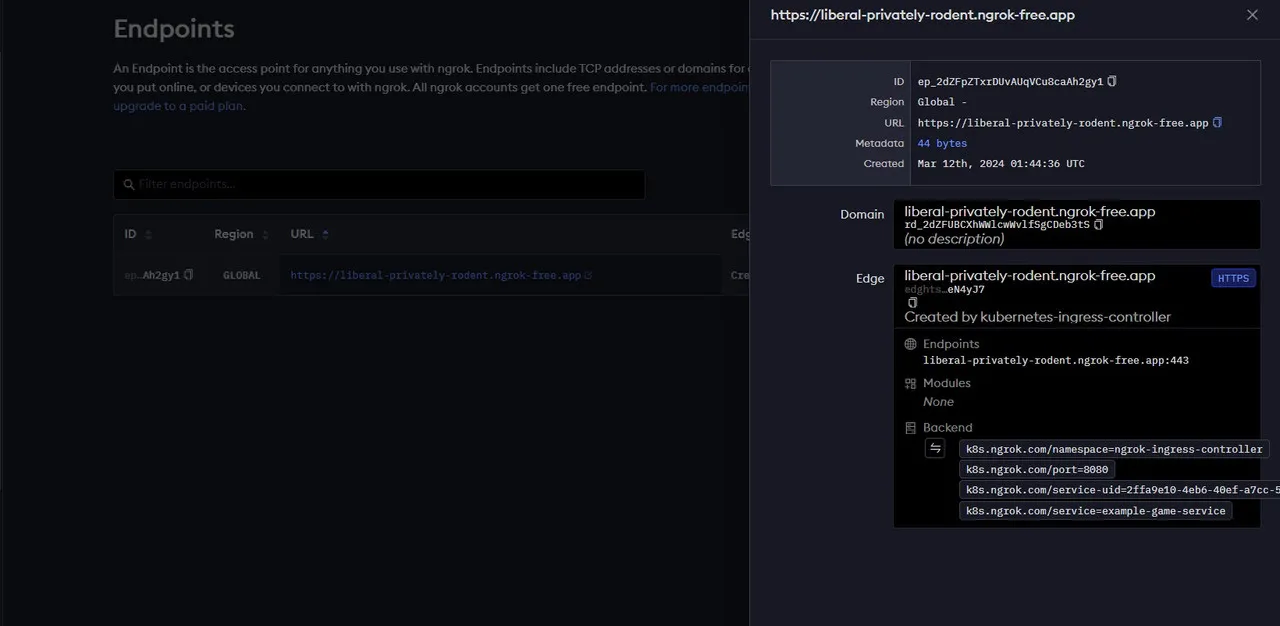Click the GLOBAL region cell

[x=241, y=275]
